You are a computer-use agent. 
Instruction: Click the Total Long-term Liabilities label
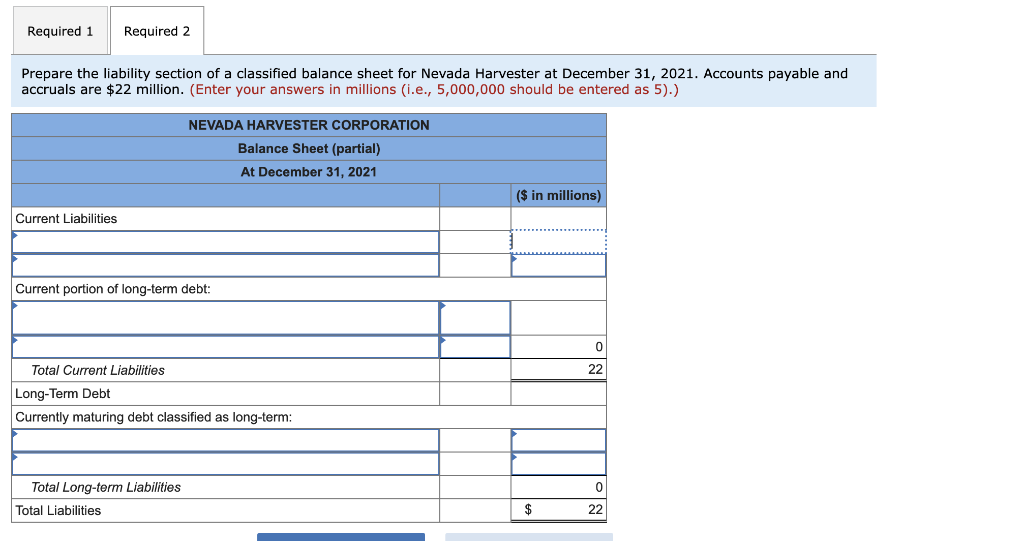(106, 487)
